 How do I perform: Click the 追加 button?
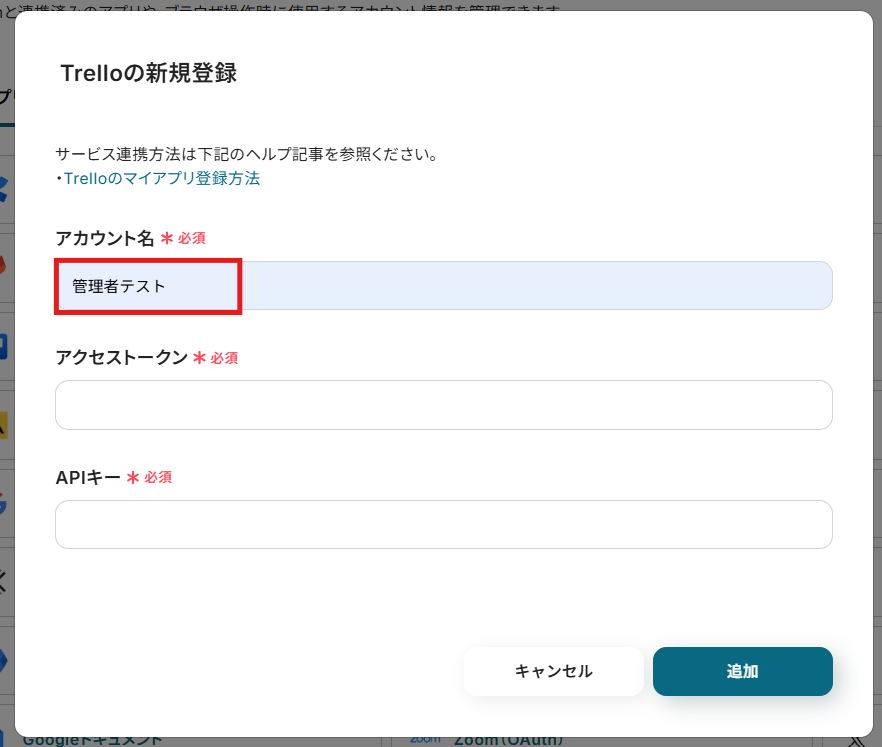pyautogui.click(x=742, y=671)
